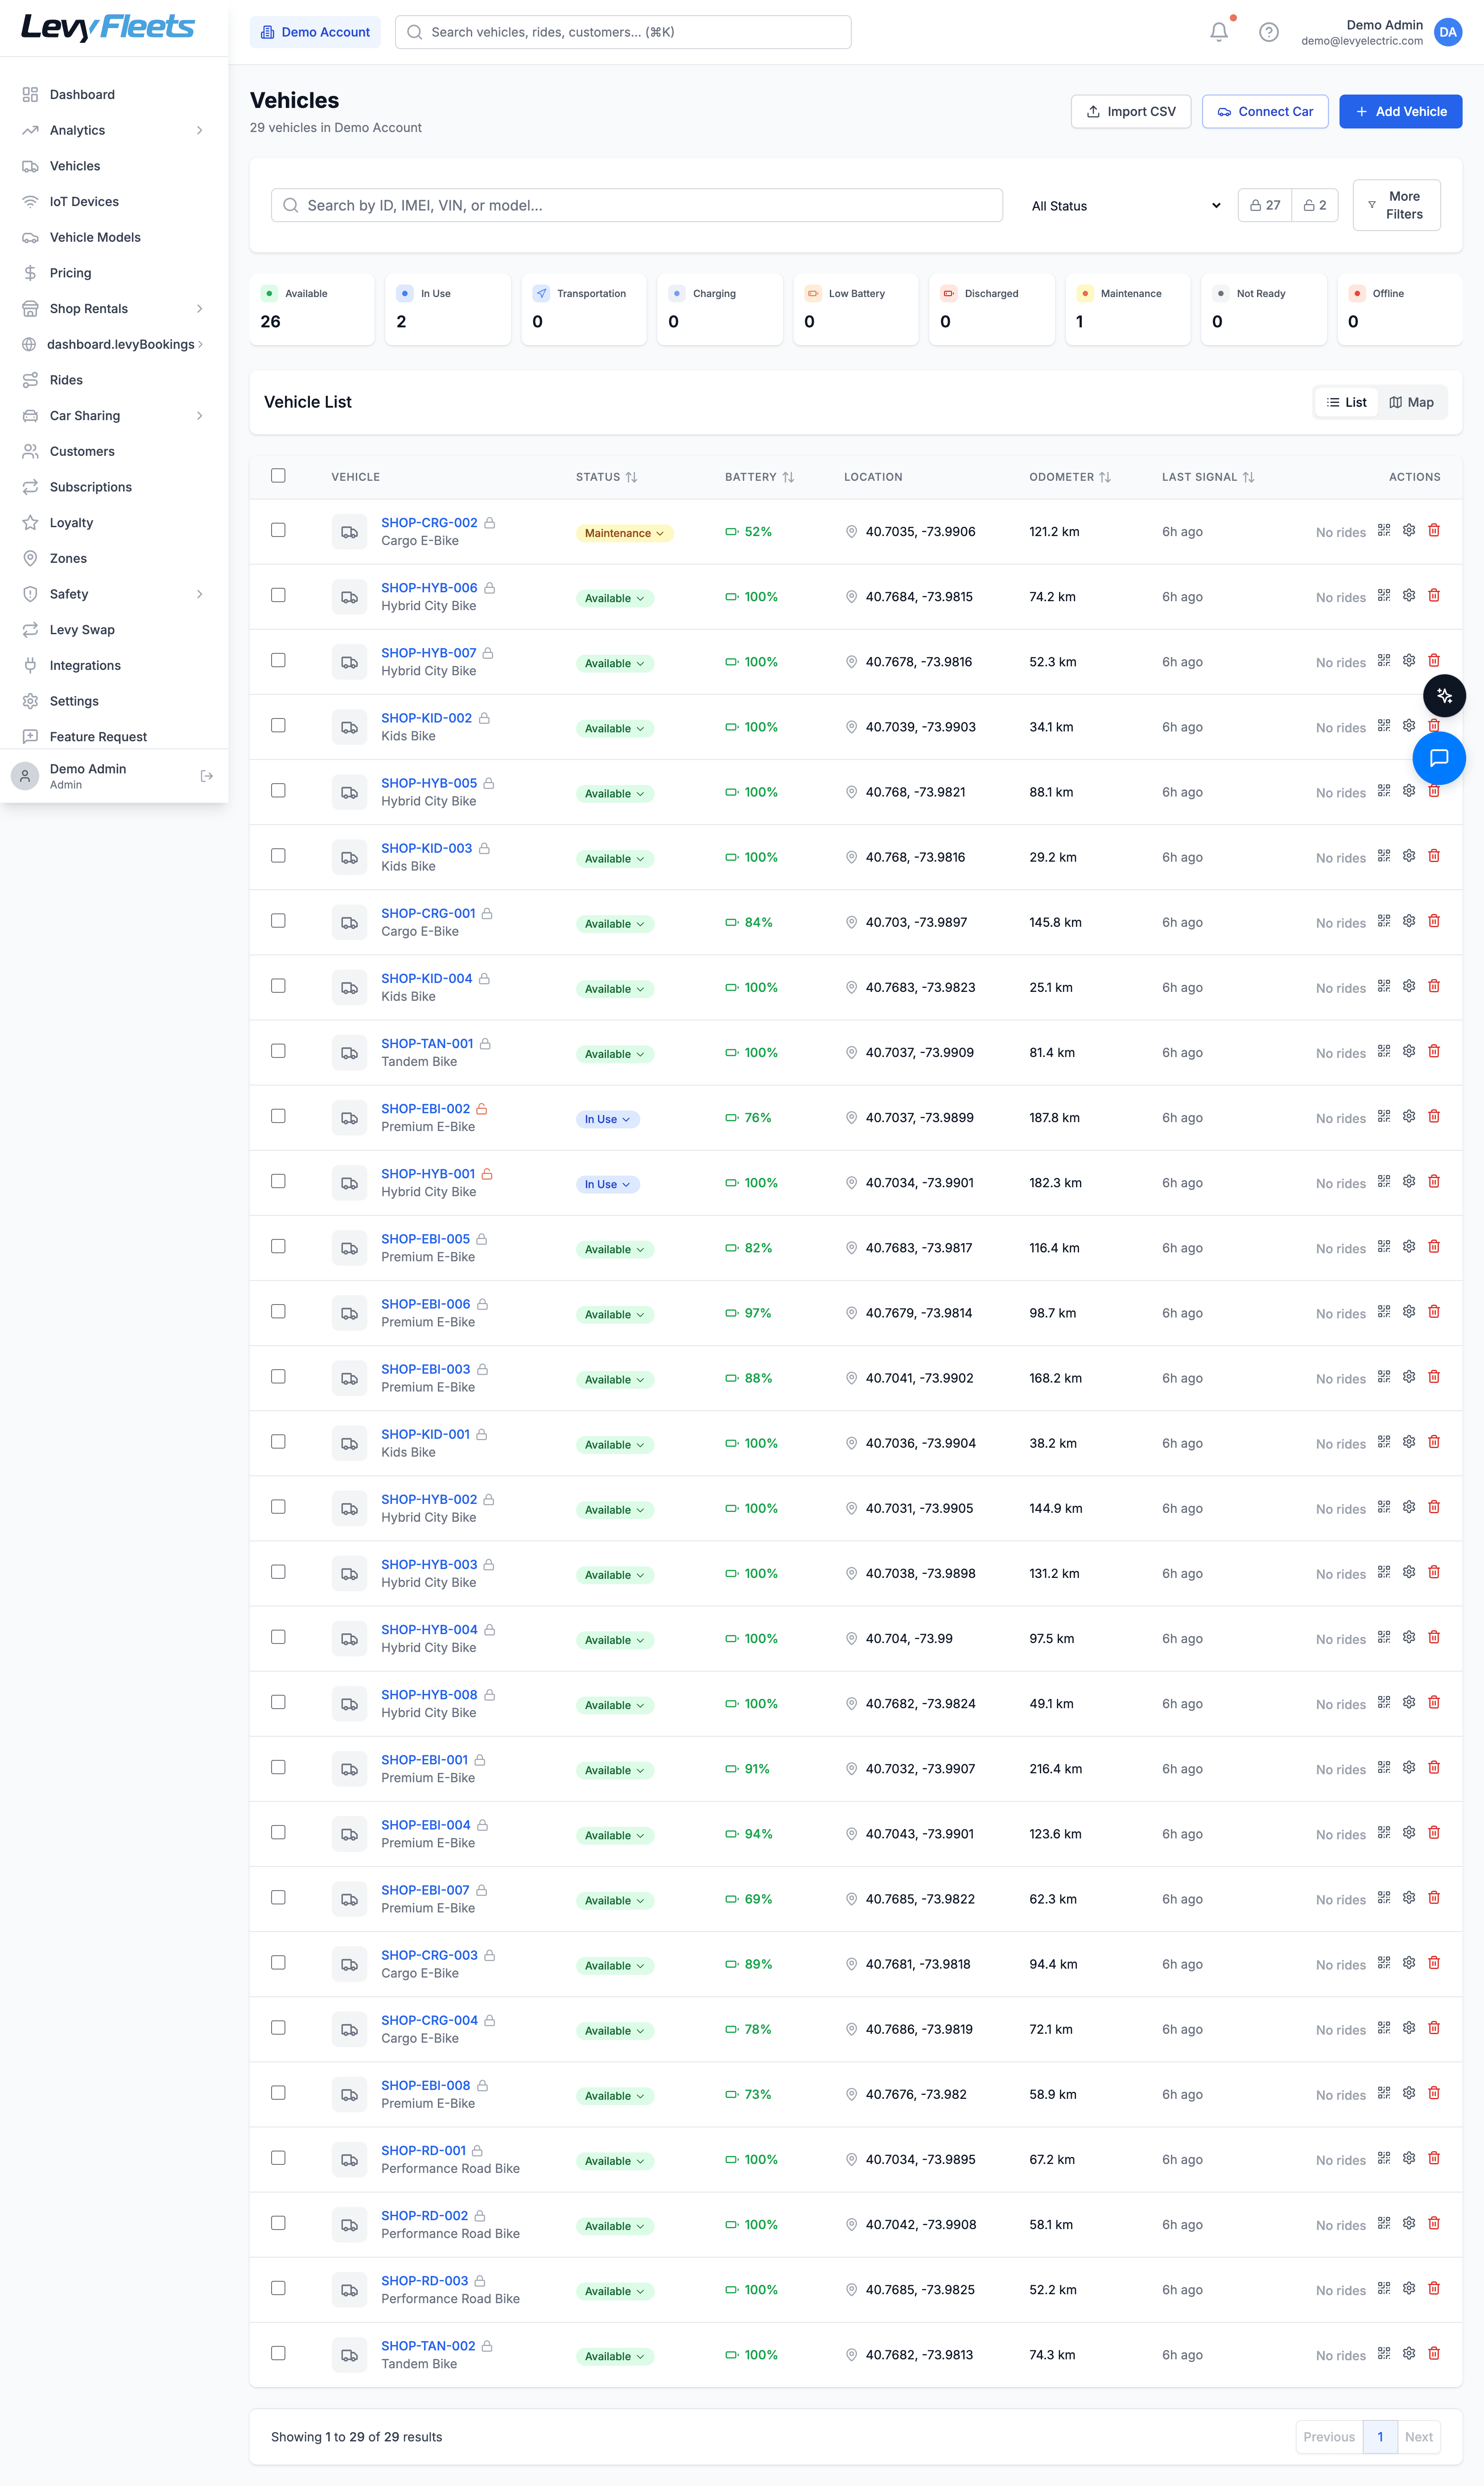Click red unlocked icon beside SHOP-HYB-001

487,1173
